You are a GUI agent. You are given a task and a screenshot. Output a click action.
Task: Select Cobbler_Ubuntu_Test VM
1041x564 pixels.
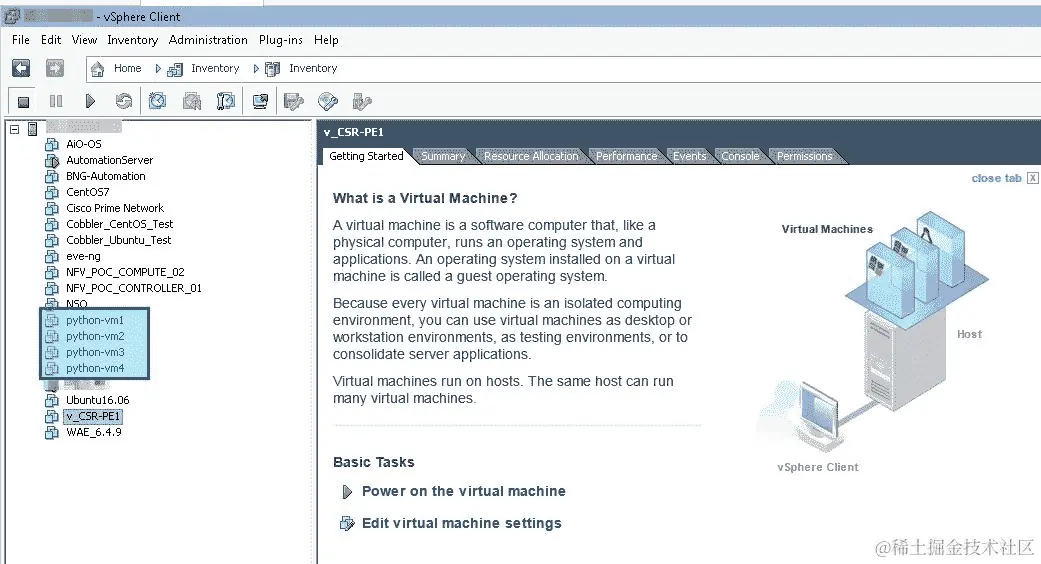[119, 240]
